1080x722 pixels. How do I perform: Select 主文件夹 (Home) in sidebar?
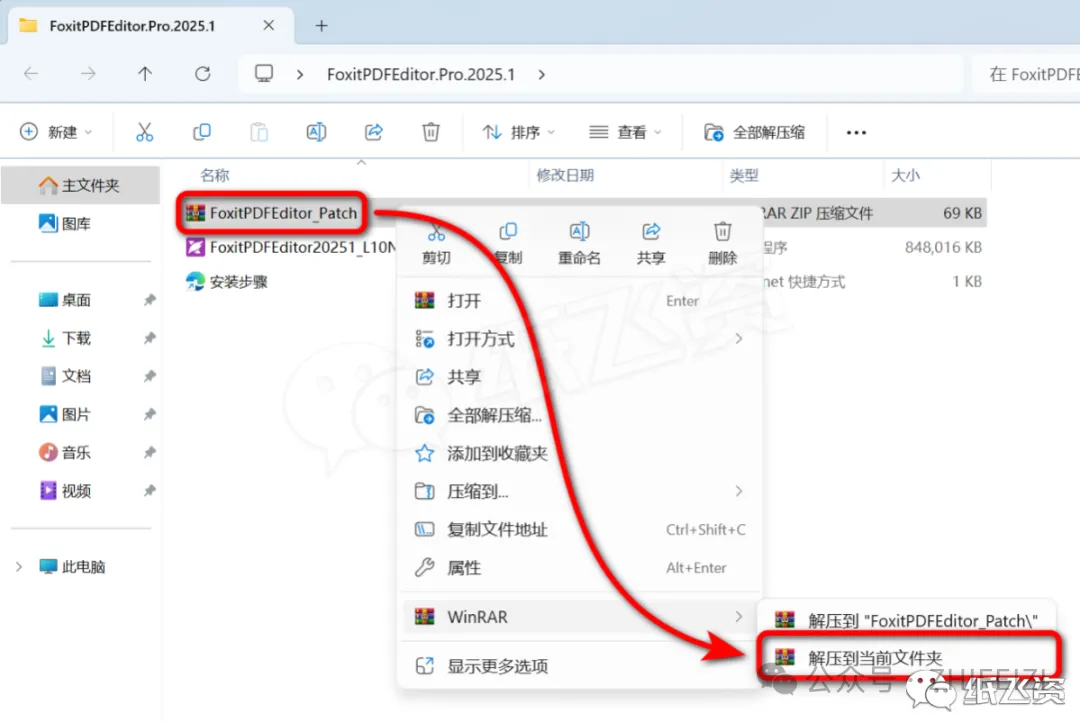tap(81, 185)
